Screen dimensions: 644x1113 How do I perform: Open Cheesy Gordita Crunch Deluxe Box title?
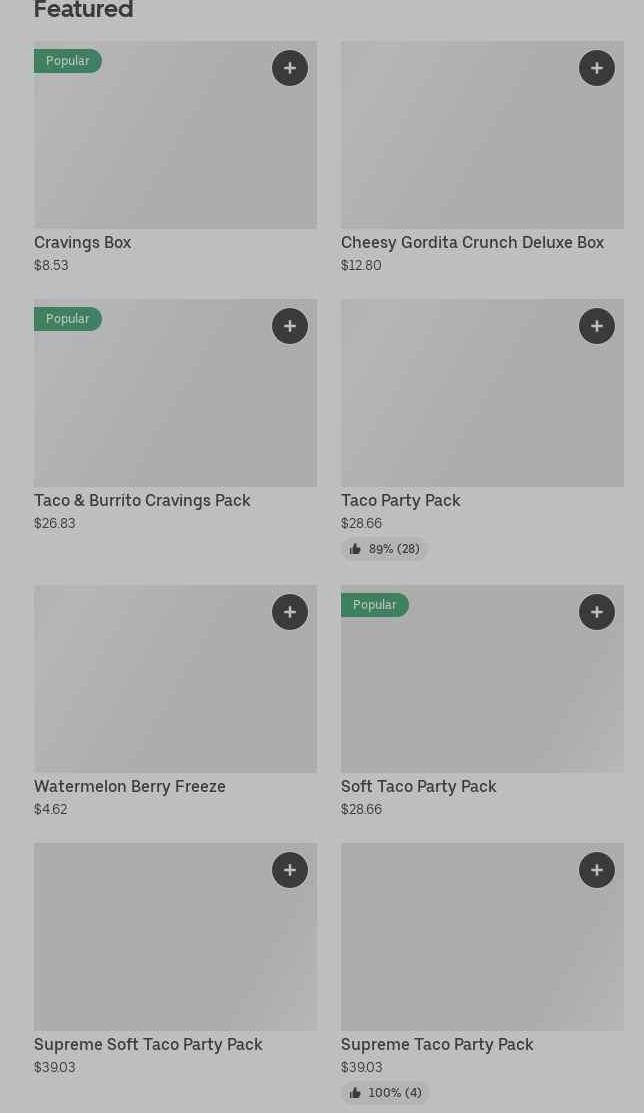(472, 243)
